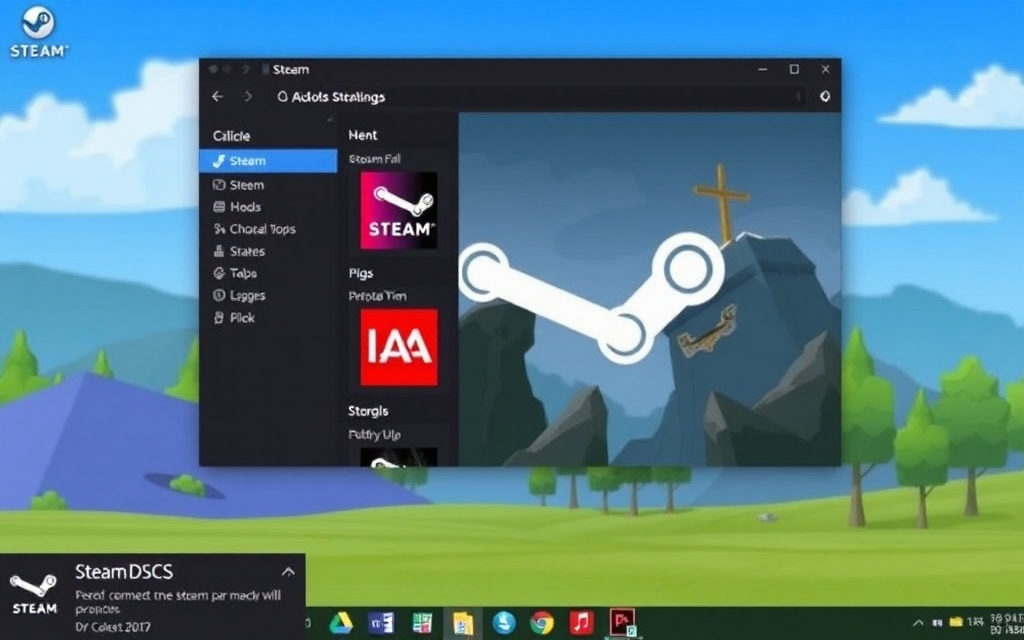Click the 'Dy Colest 2017' notification text
Viewport: 1024px width, 640px height.
(112, 627)
